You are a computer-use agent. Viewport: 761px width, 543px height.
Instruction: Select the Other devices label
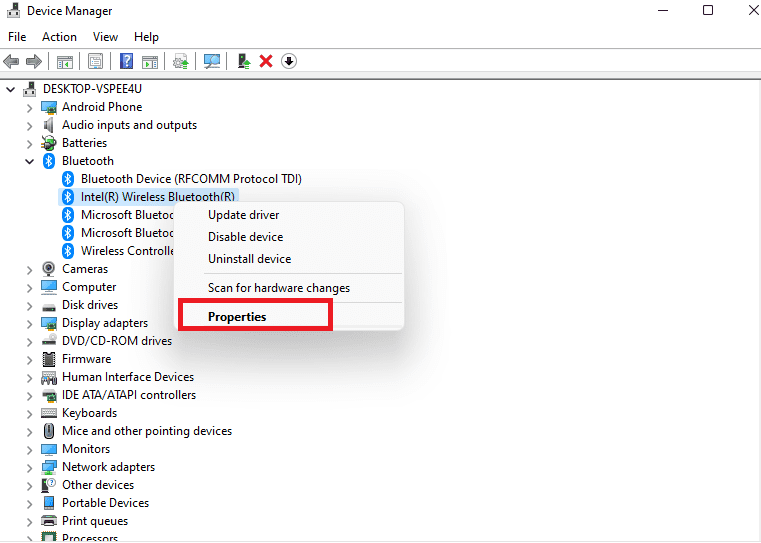pyautogui.click(x=98, y=485)
